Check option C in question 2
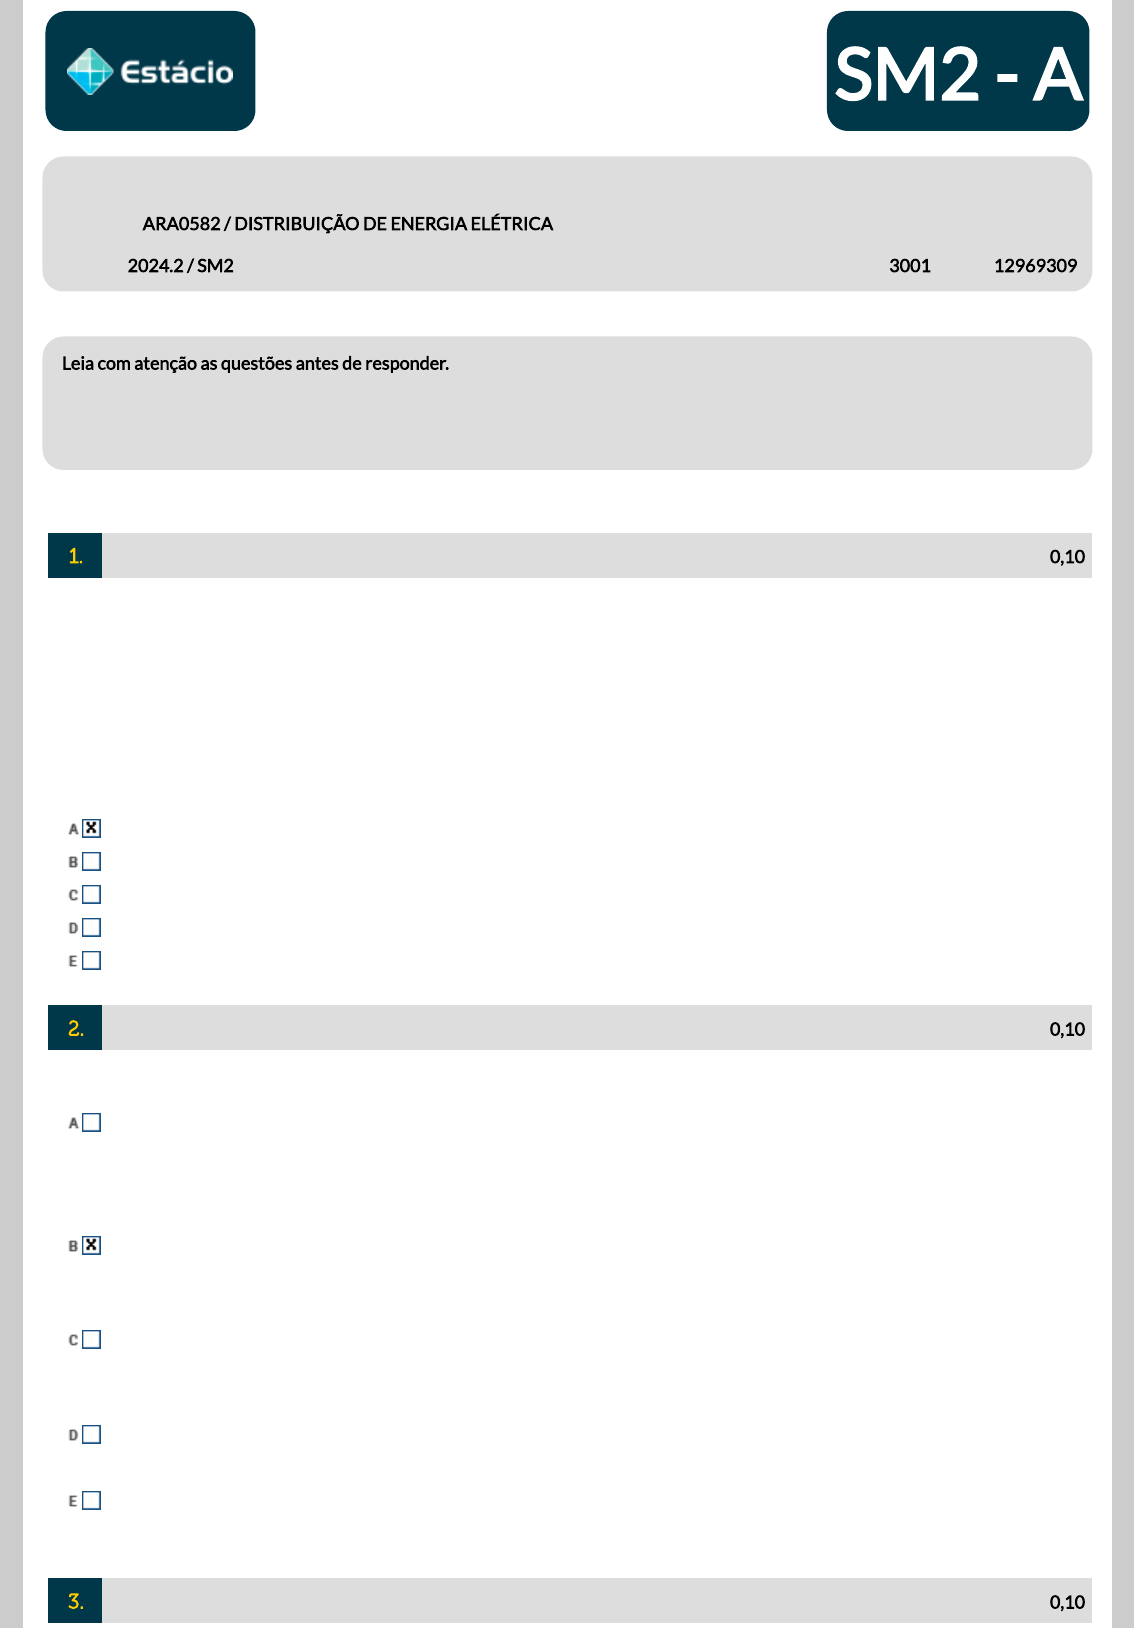The image size is (1134, 1628). [x=92, y=1339]
